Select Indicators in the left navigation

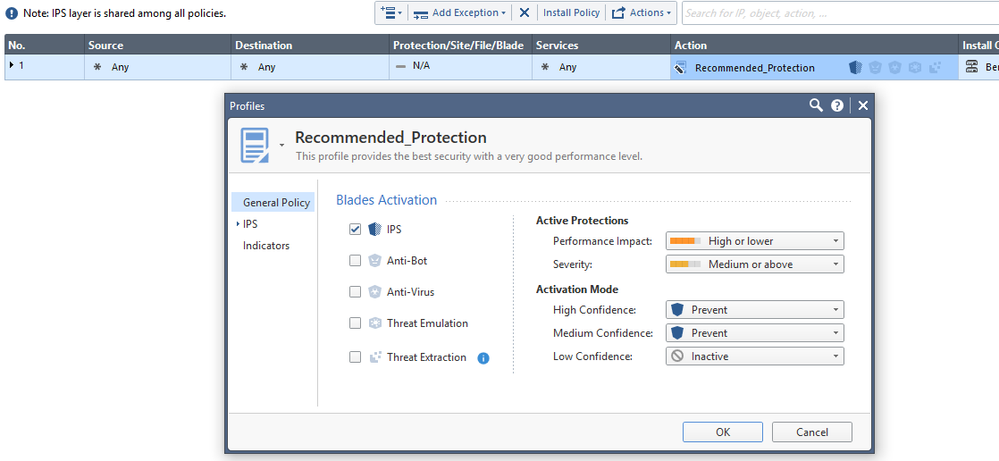point(266,246)
